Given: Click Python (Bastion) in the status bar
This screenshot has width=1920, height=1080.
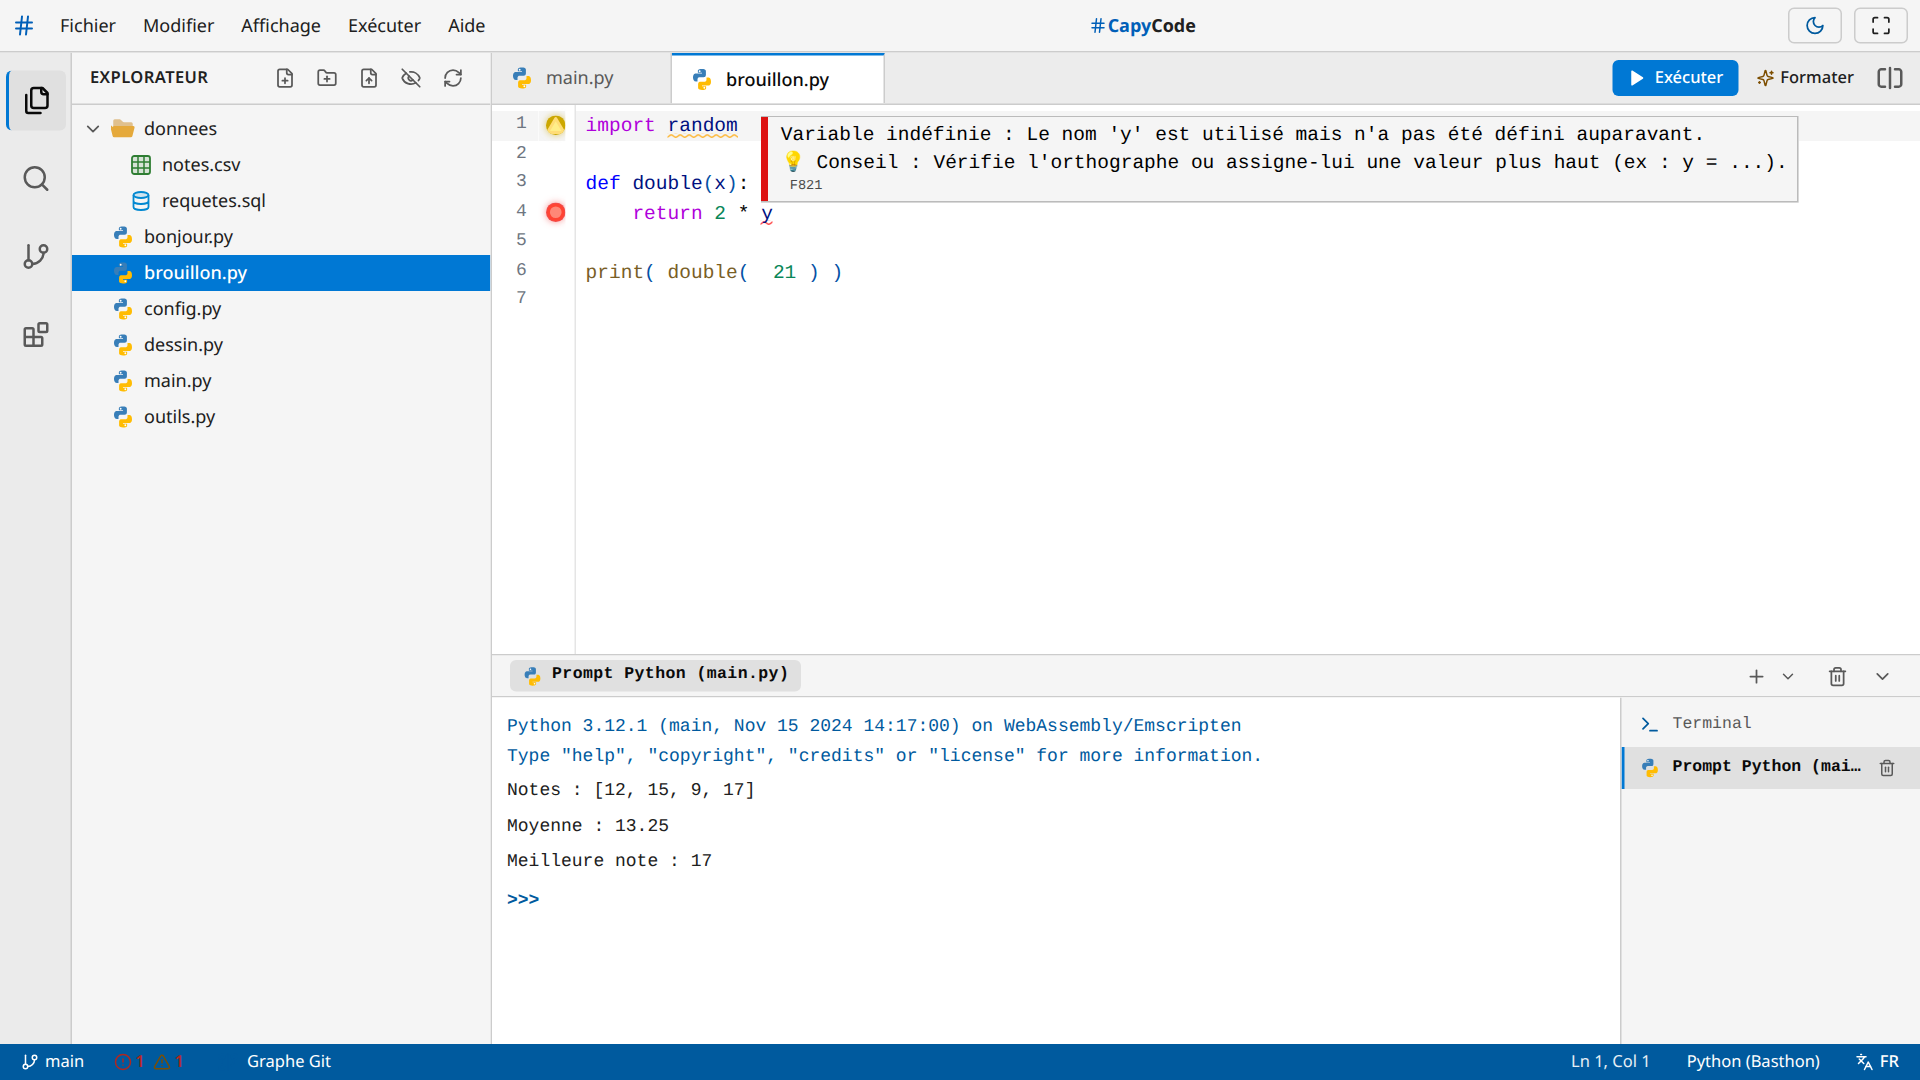Looking at the screenshot, I should (1753, 1062).
